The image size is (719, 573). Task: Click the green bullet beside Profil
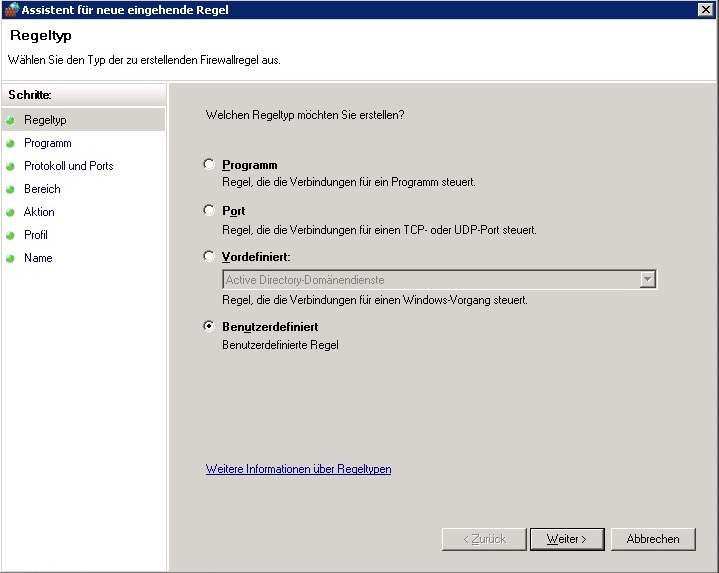(11, 235)
